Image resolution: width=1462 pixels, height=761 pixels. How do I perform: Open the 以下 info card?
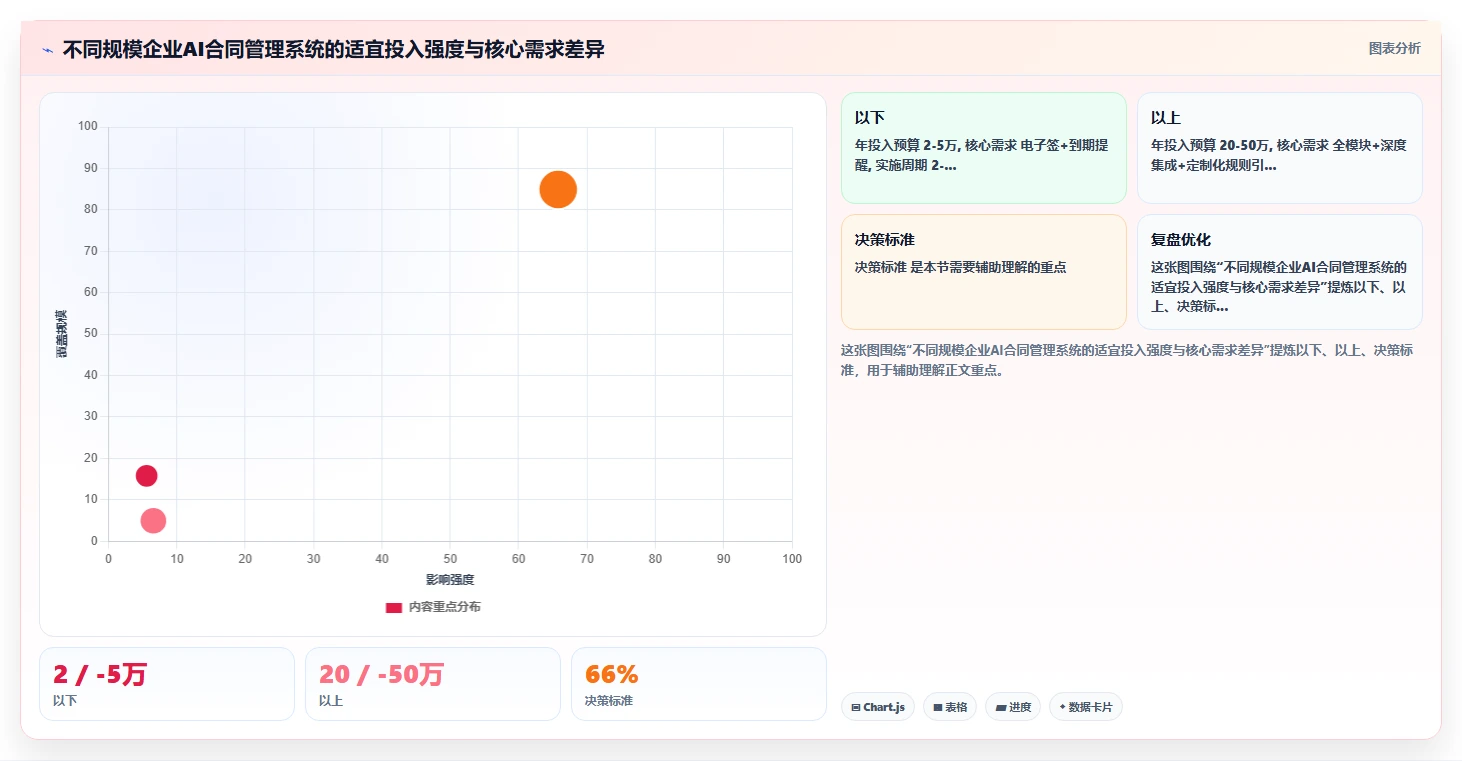(x=984, y=148)
